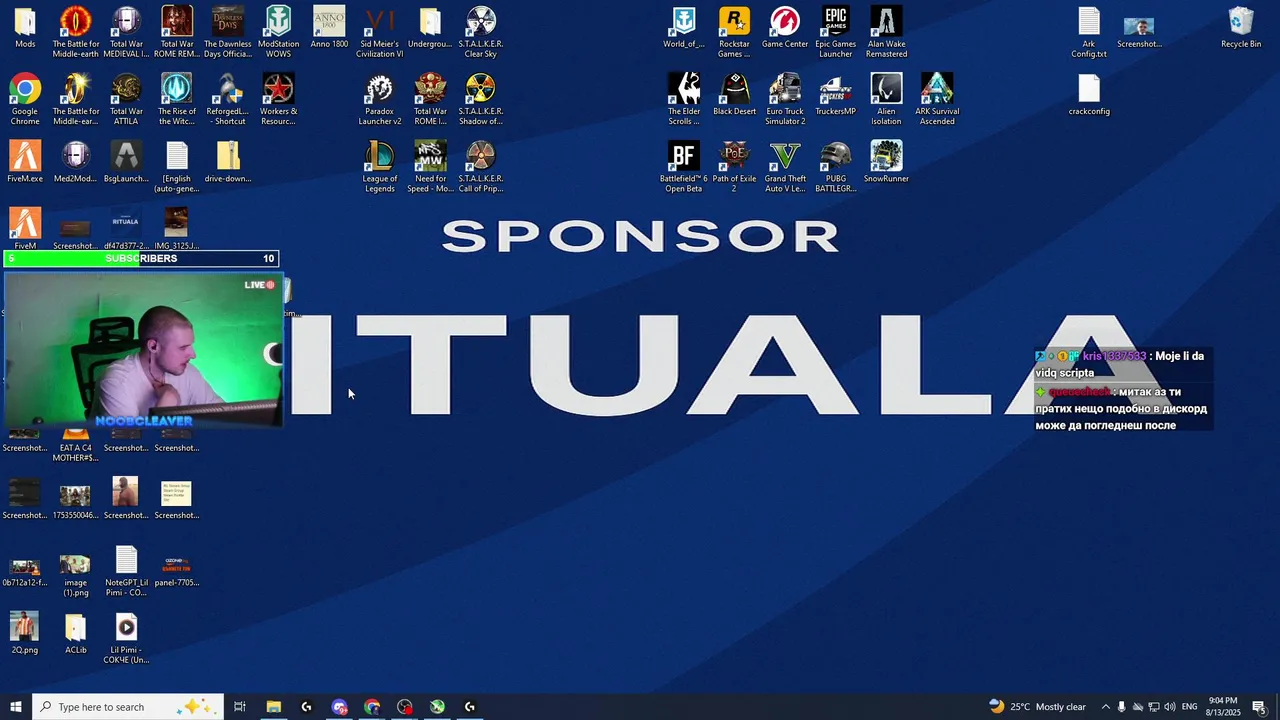Open Discord from the taskbar

(x=339, y=707)
